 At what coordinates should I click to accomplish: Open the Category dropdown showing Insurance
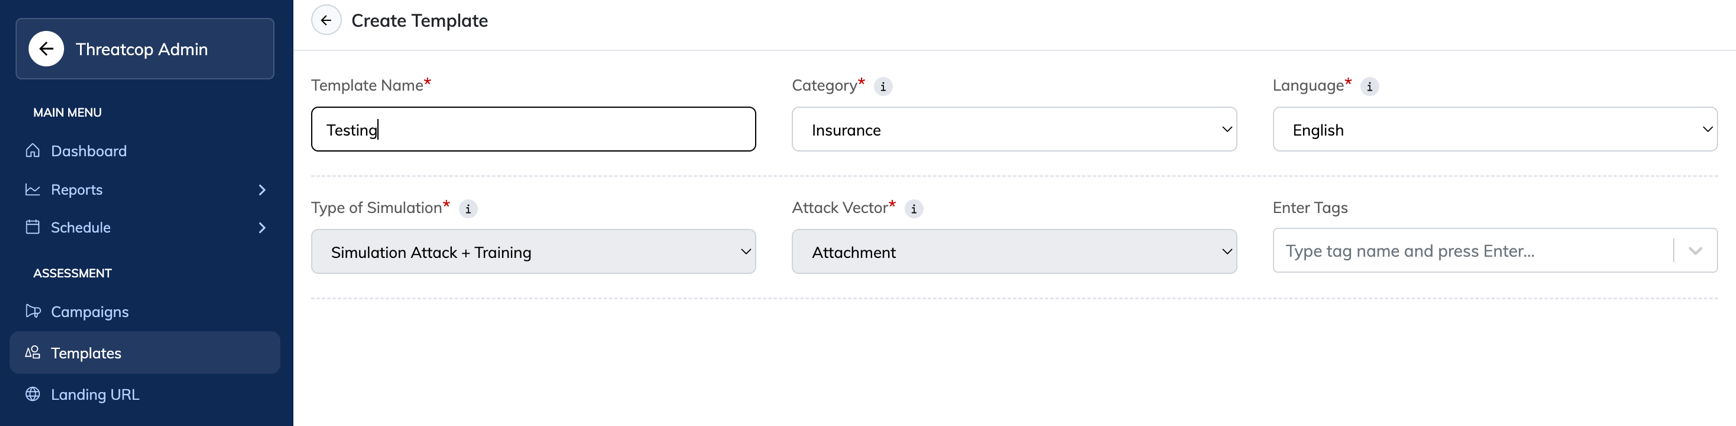(1014, 129)
